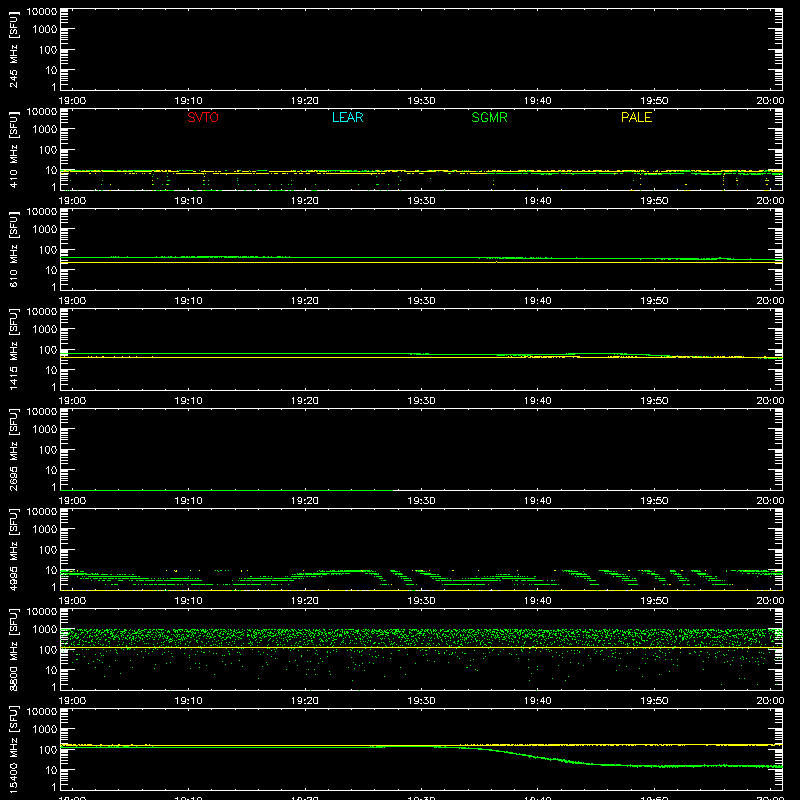Image resolution: width=800 pixels, height=800 pixels.
Task: Select the 1415 MHz [SFU] axis title
Action: tap(14, 349)
